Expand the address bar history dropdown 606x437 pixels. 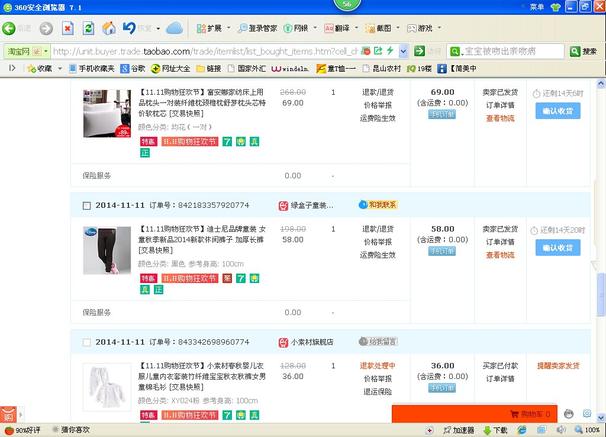pyautogui.click(x=403, y=51)
